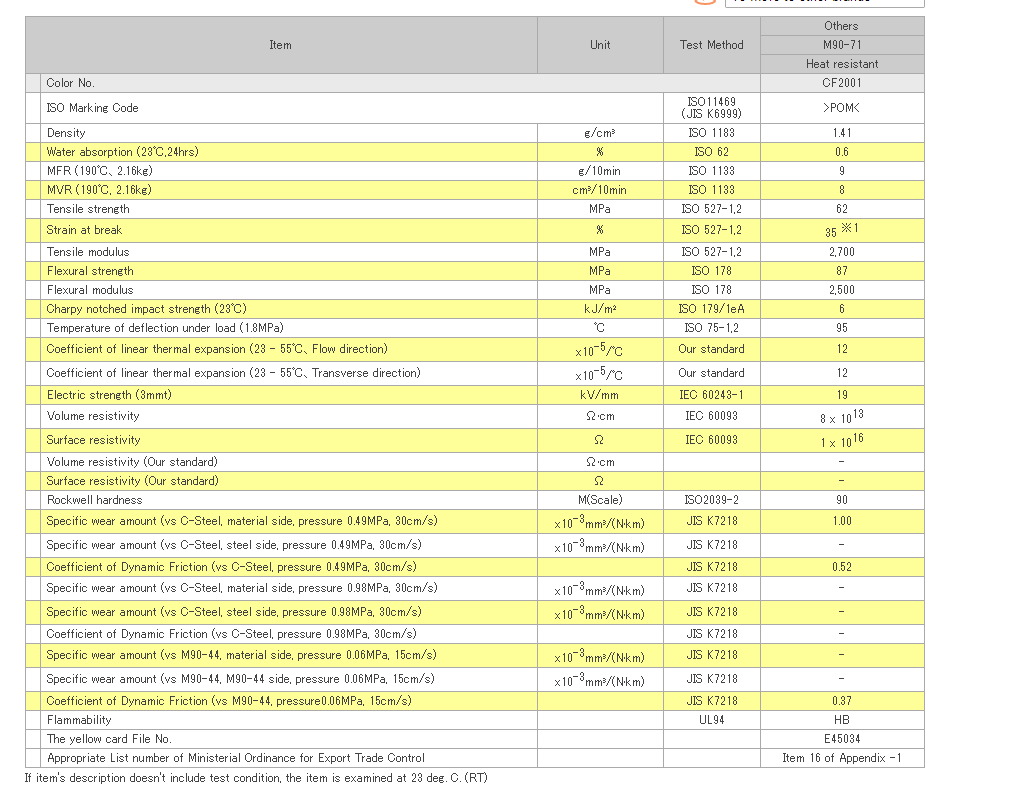The image size is (1034, 801).
Task: Click 'Volume resistivity (Our standard)' row label
Action: [x=132, y=462]
